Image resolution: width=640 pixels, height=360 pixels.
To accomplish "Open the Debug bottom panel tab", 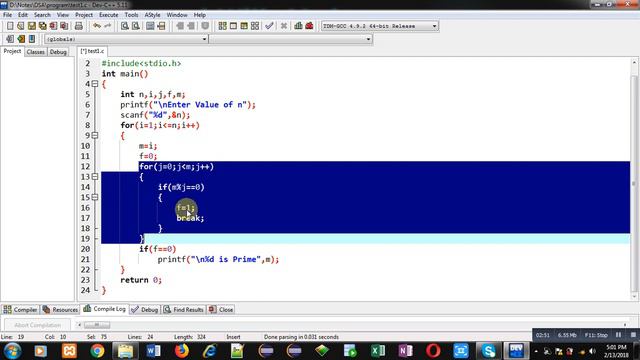I will pyautogui.click(x=144, y=309).
